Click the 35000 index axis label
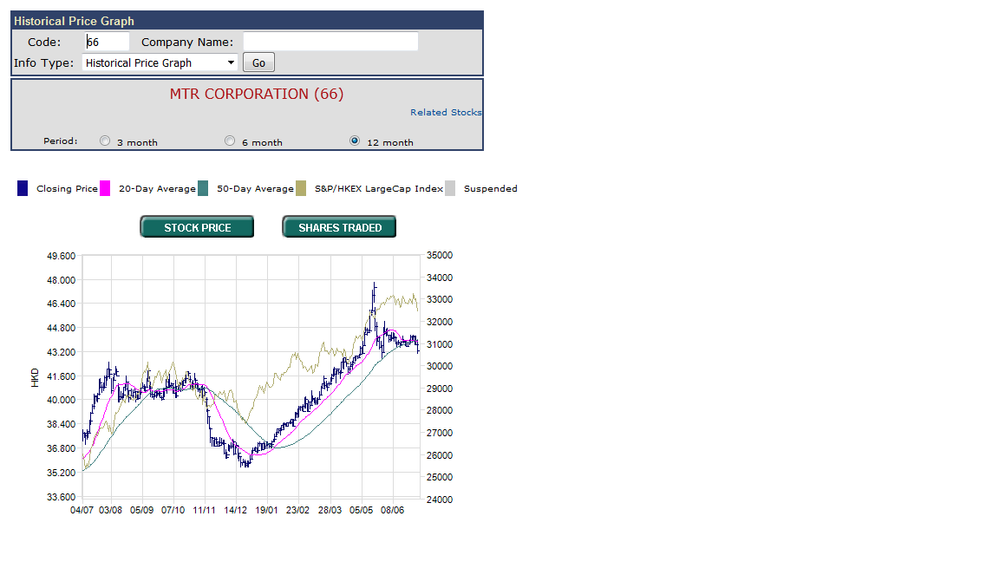This screenshot has width=999, height=562. click(440, 255)
